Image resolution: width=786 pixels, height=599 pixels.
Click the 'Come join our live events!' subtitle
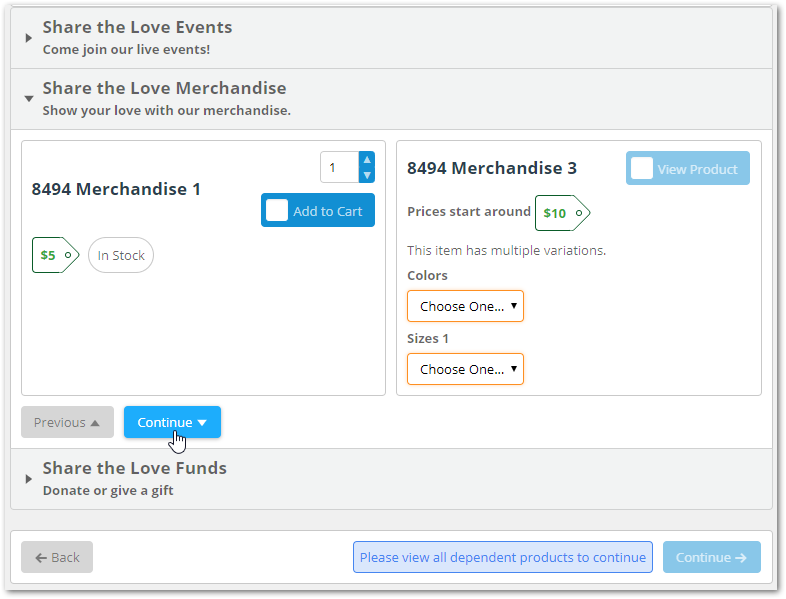point(126,50)
